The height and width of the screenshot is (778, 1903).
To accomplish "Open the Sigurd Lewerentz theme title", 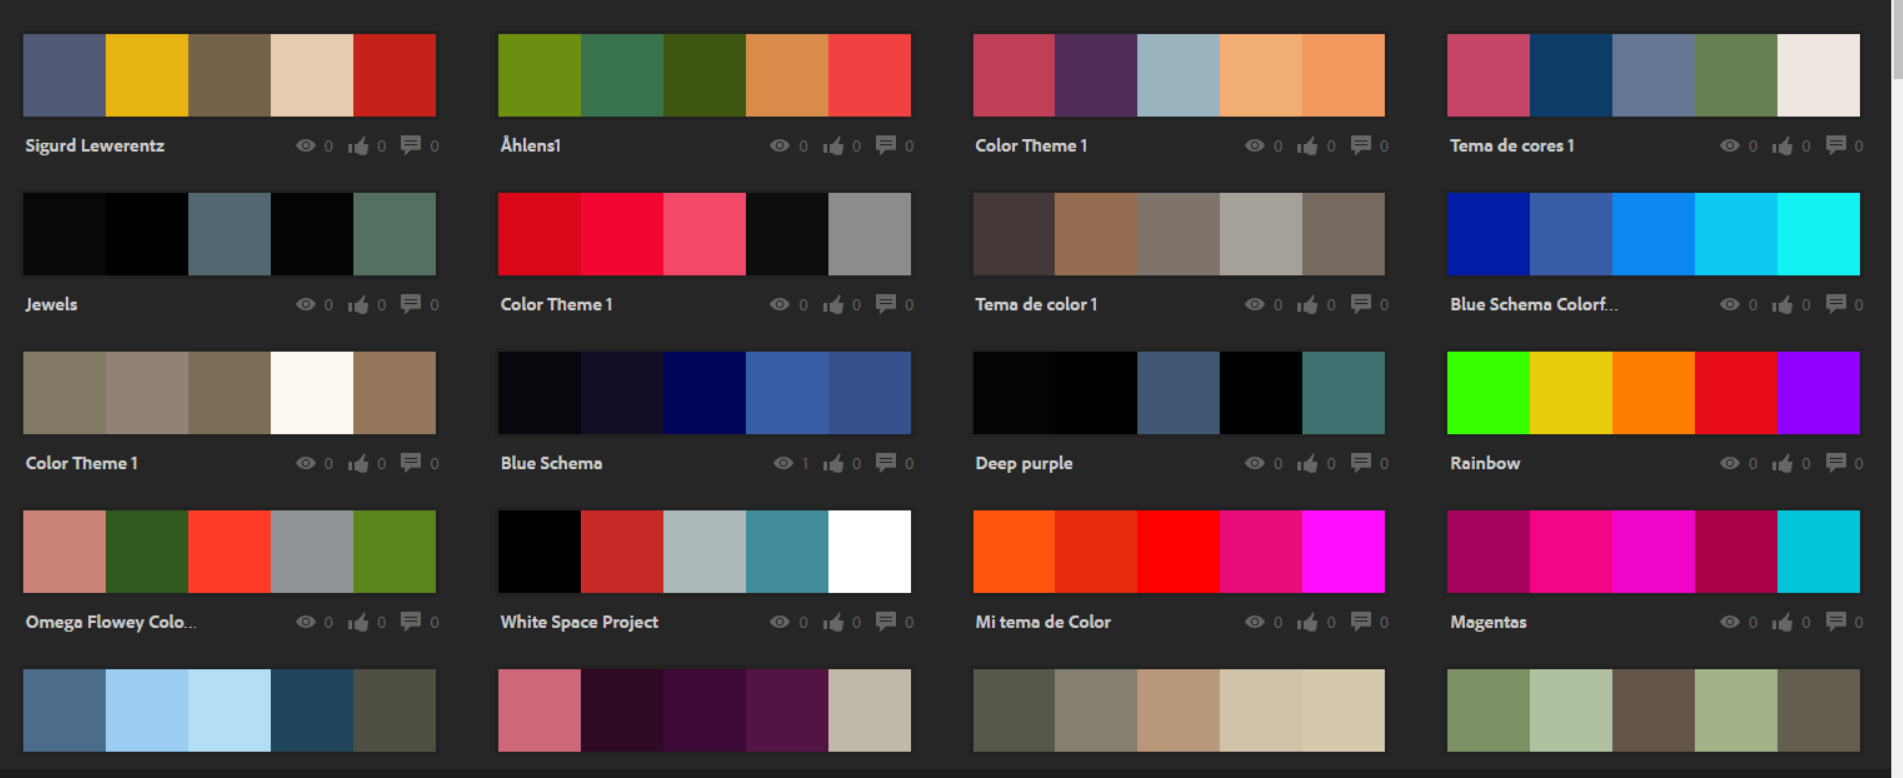I will click(x=95, y=146).
